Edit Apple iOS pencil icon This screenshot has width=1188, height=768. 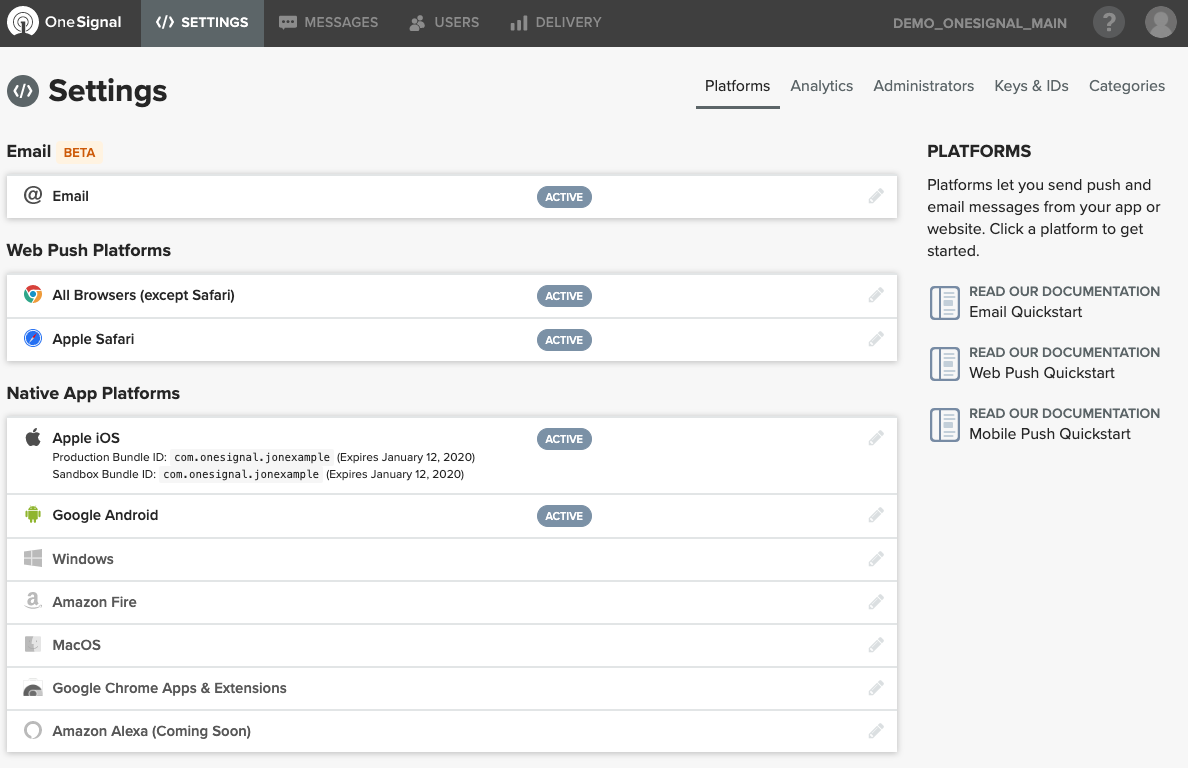coord(876,439)
